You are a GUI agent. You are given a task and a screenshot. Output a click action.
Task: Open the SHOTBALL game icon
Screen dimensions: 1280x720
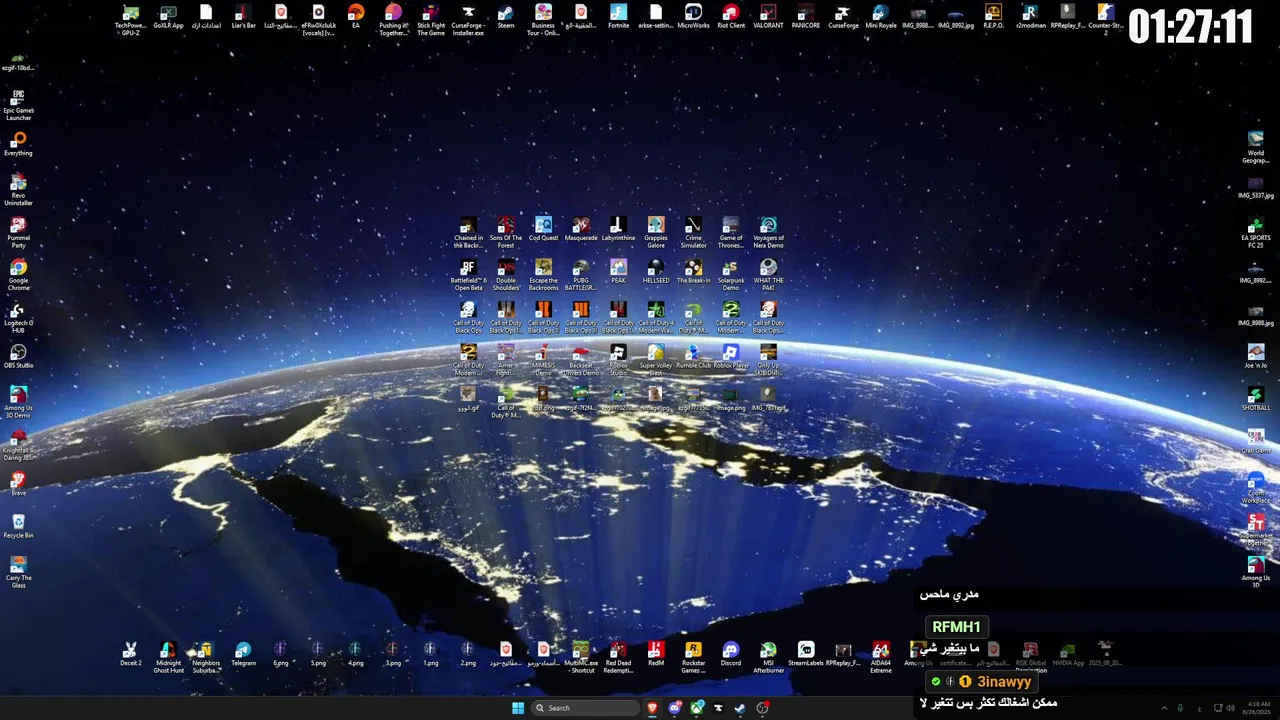pos(1256,399)
